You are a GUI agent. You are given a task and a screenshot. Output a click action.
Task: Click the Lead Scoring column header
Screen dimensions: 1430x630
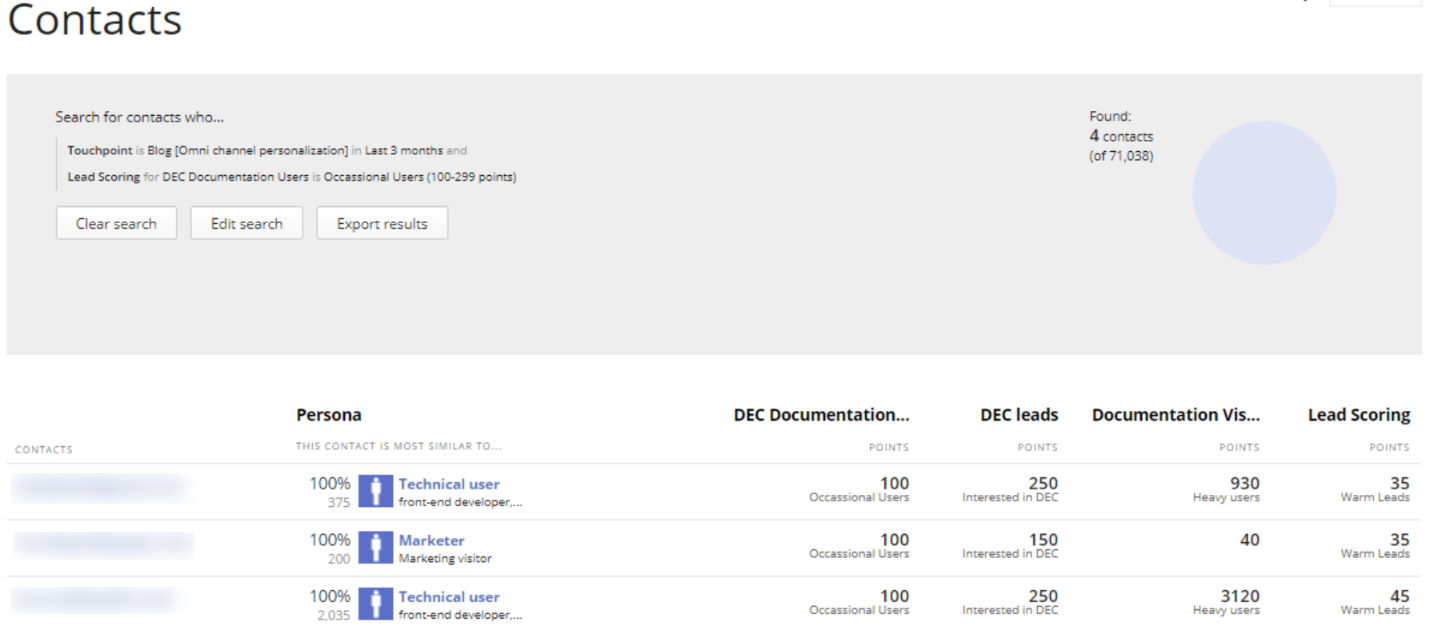(x=1358, y=415)
